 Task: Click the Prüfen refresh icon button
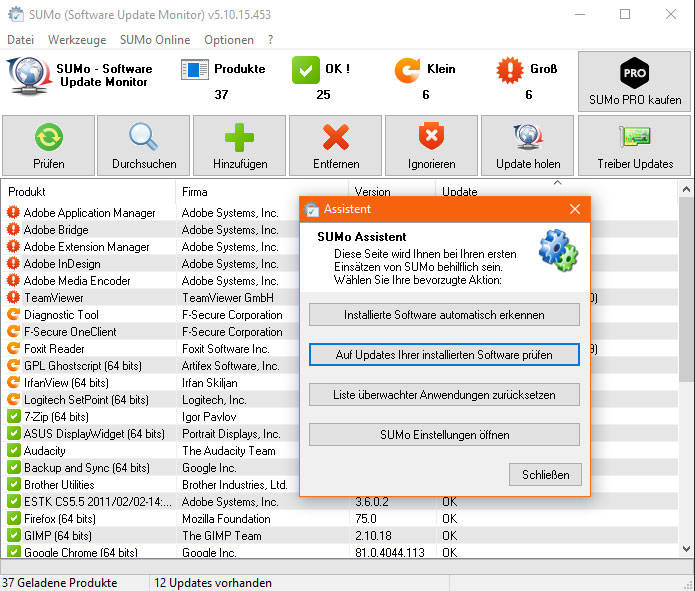[x=49, y=146]
